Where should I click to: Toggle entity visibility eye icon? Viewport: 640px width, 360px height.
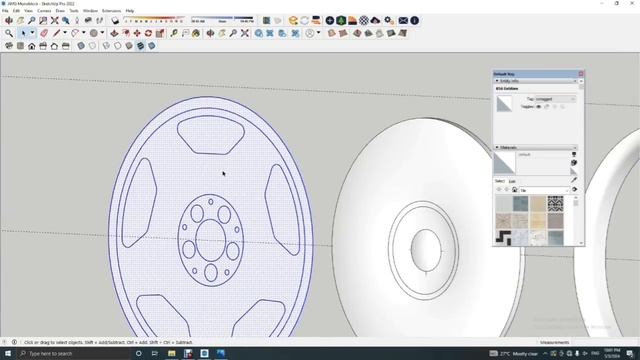click(x=538, y=107)
